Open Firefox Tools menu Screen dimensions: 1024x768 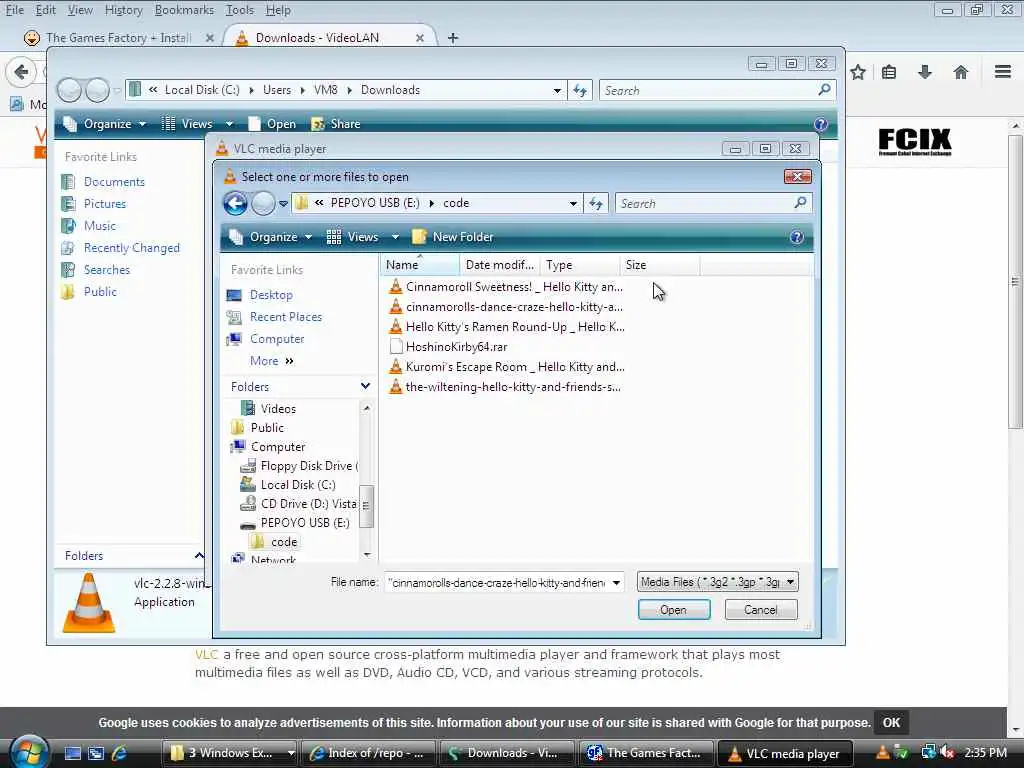(x=240, y=10)
